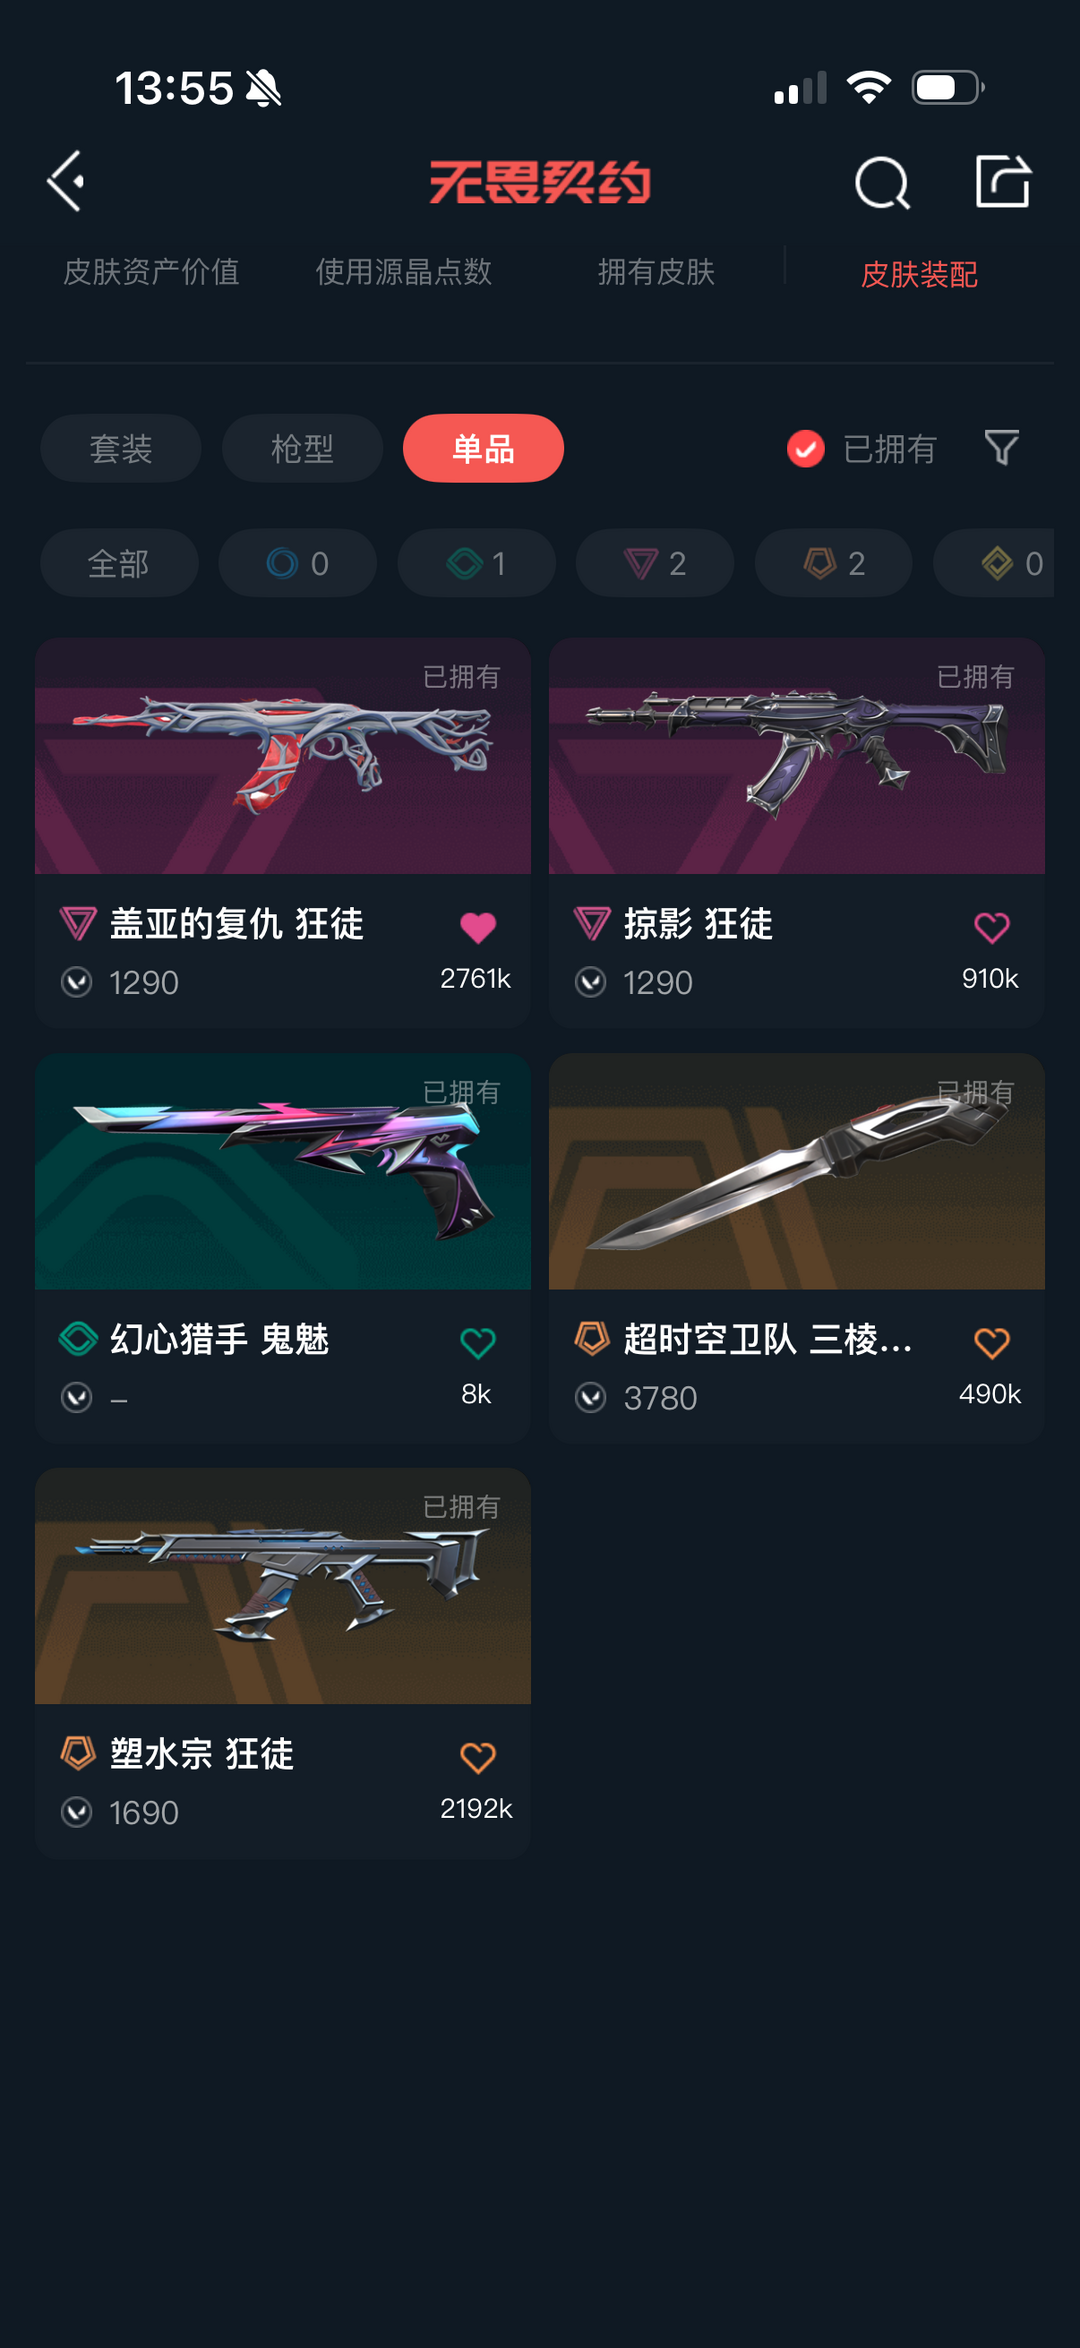Select the 套装 filter button

(x=121, y=448)
